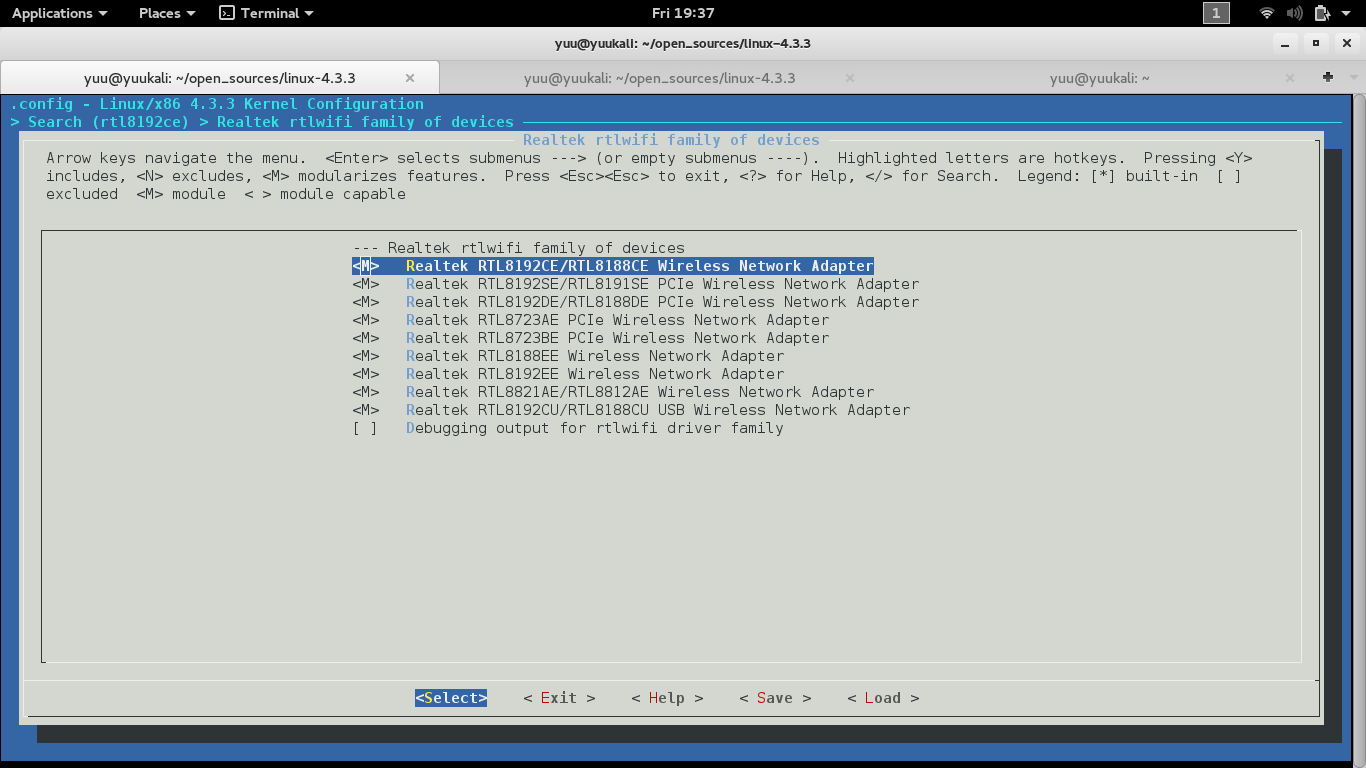
Task: Minimize the terminal window
Action: pos(1285,43)
